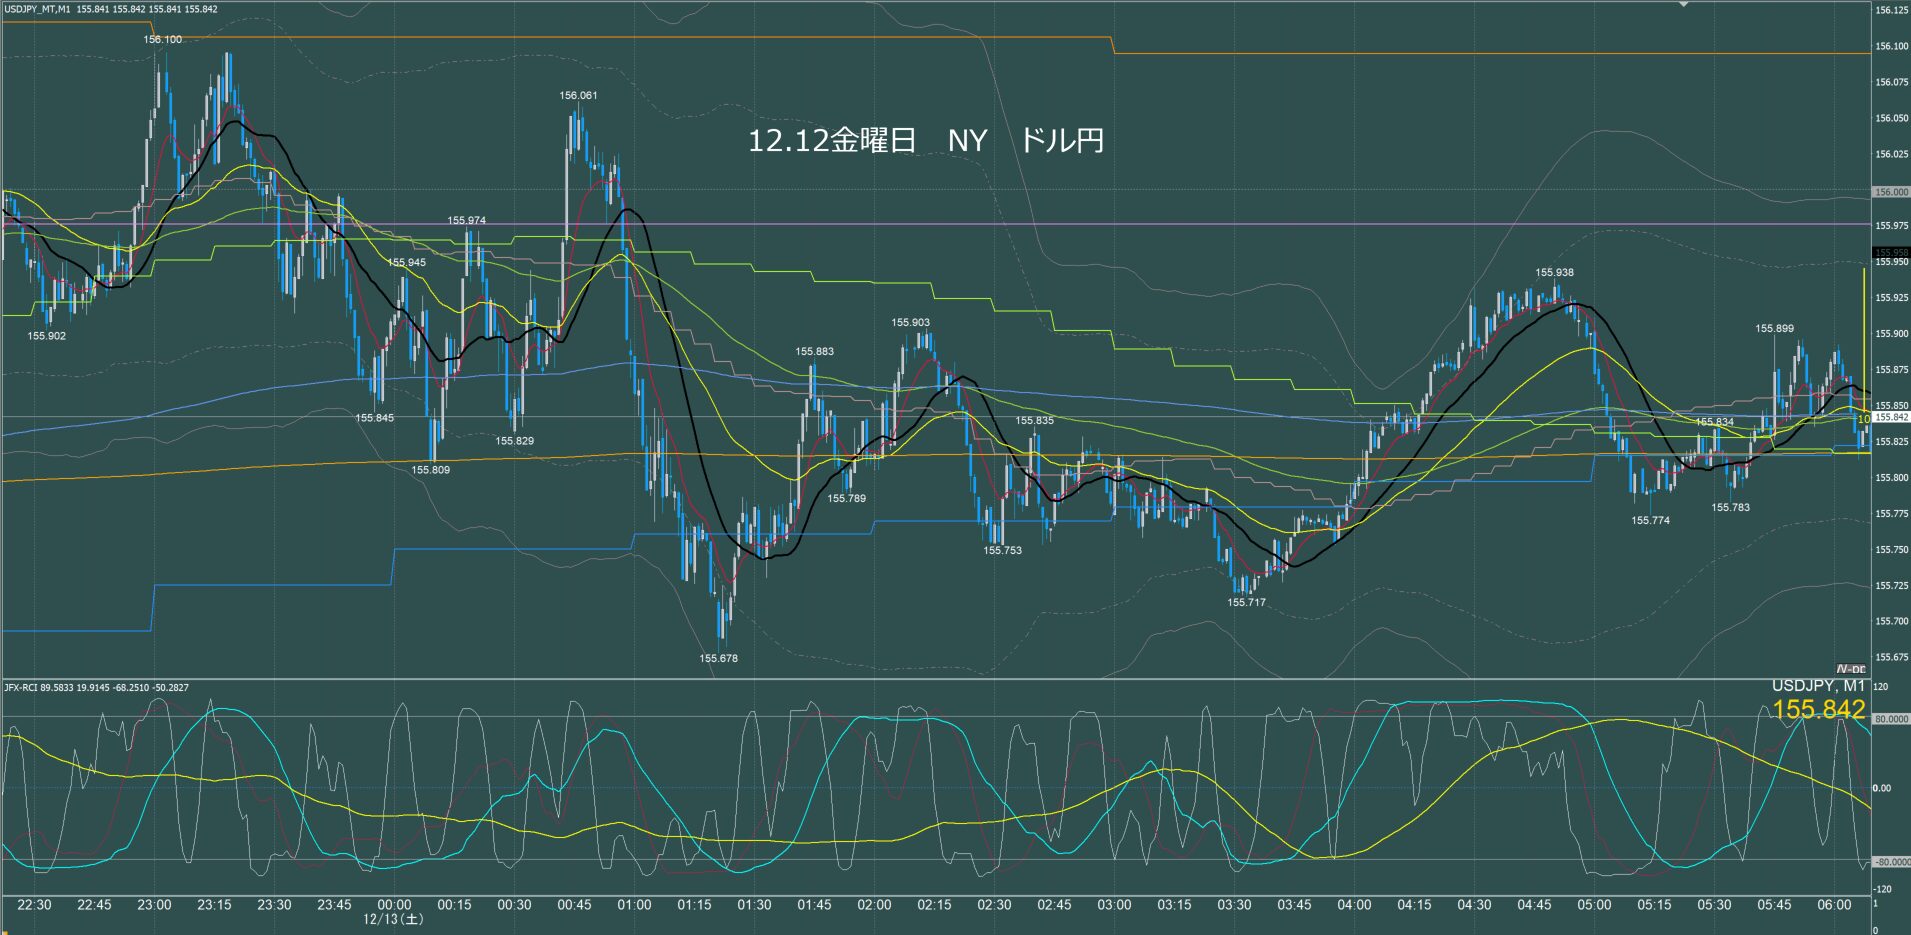Click the 156.061 peak price label

click(578, 96)
